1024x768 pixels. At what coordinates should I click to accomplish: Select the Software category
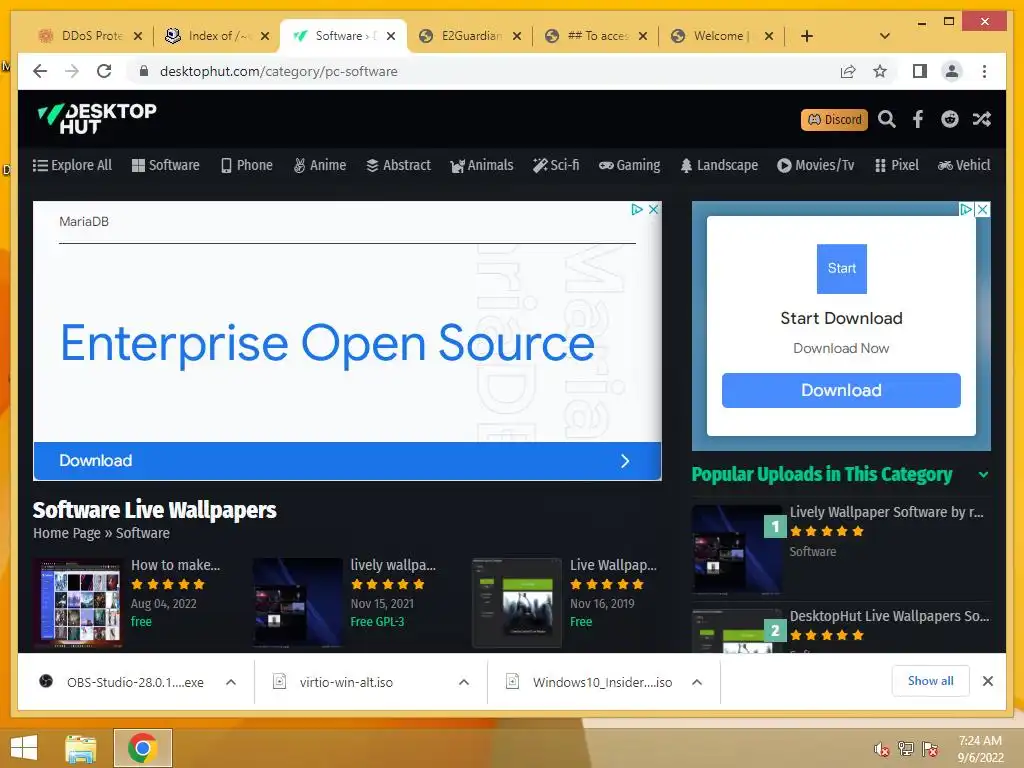point(166,165)
